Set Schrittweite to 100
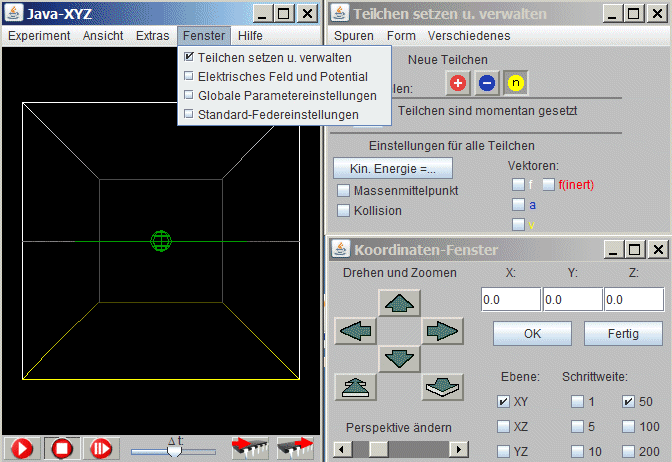 (x=628, y=426)
